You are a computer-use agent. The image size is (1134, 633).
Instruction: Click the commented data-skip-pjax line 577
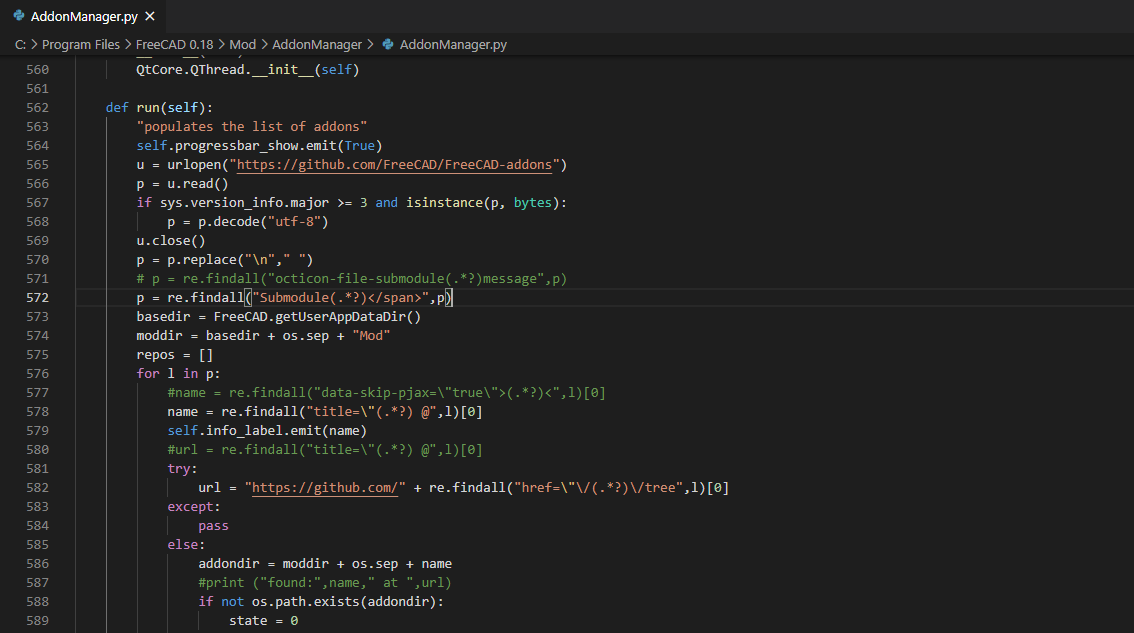386,393
